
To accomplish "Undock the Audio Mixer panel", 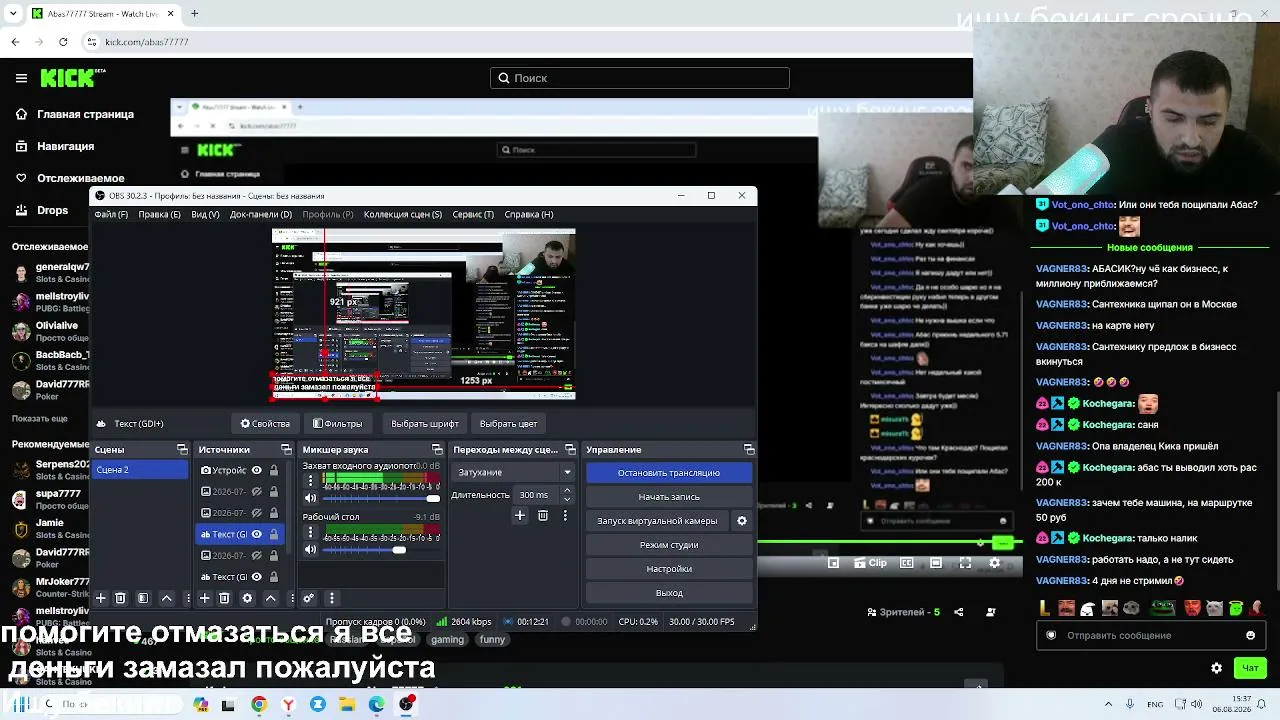I will (x=437, y=450).
